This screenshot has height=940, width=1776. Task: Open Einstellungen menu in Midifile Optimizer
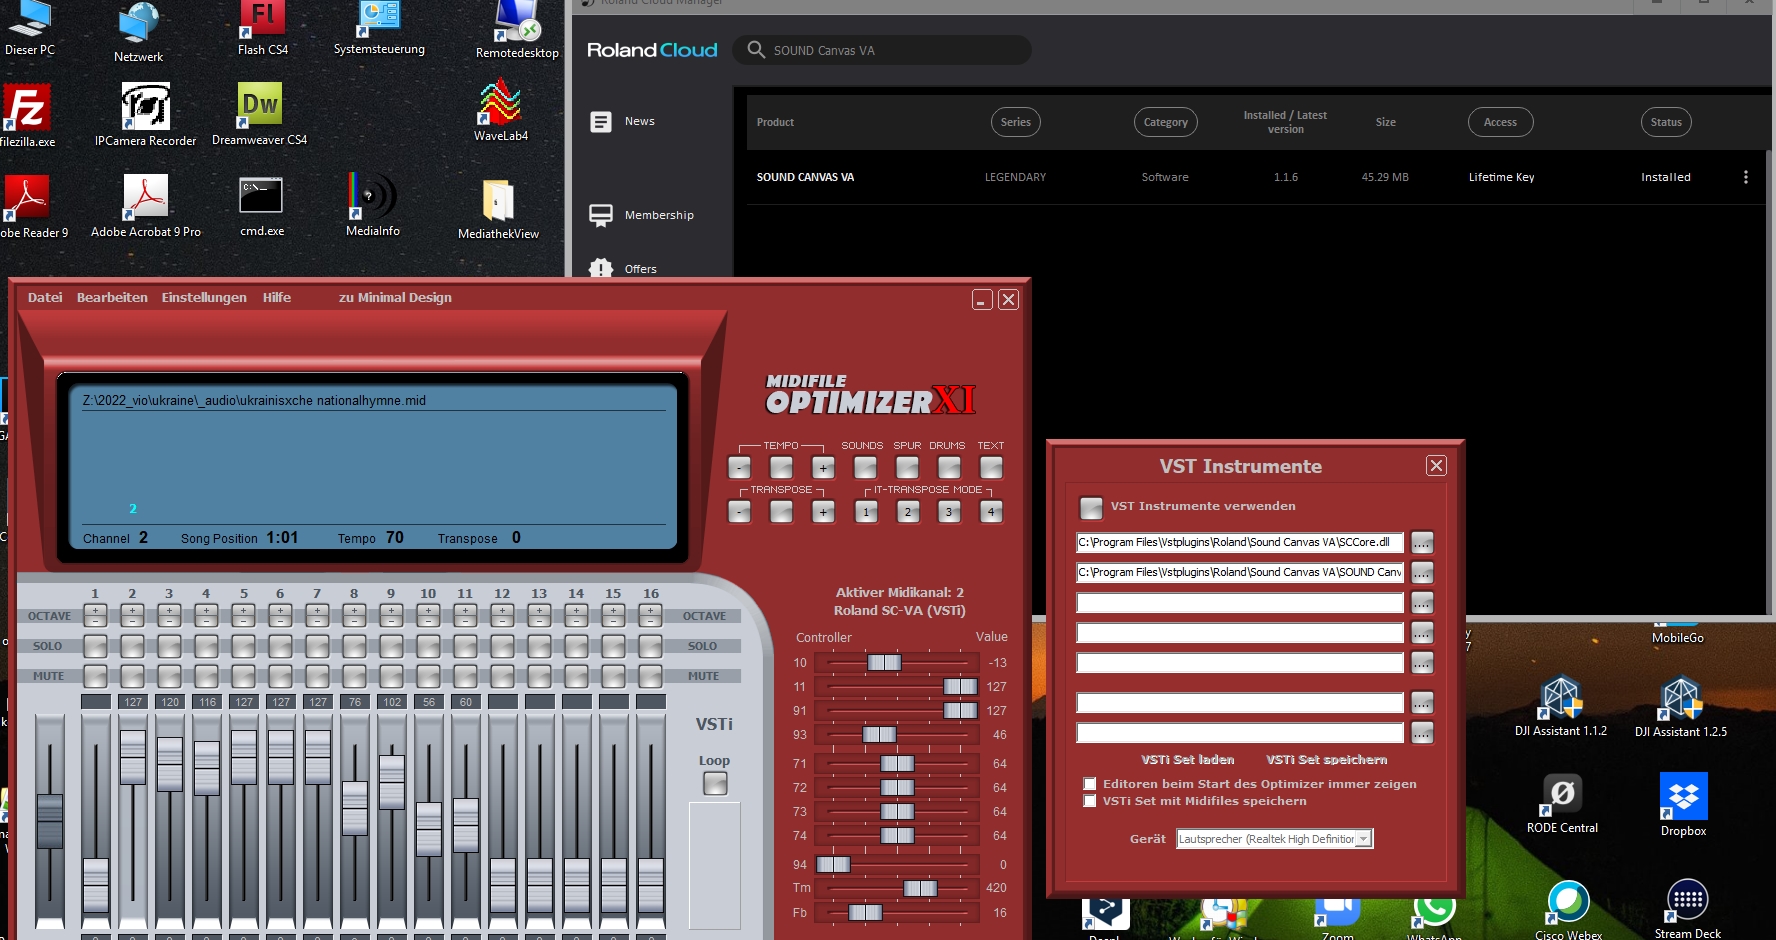(204, 298)
